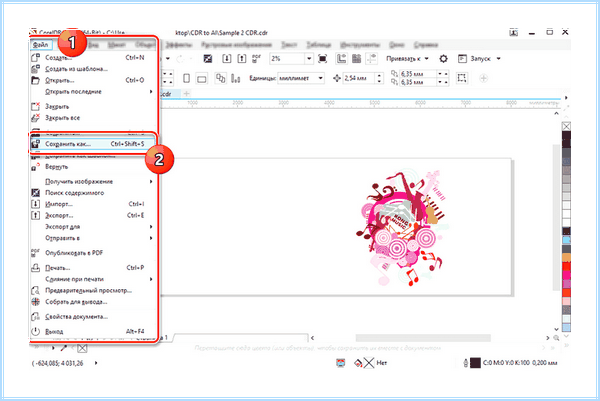Select Опубликовать в PDF menu item

pos(93,253)
